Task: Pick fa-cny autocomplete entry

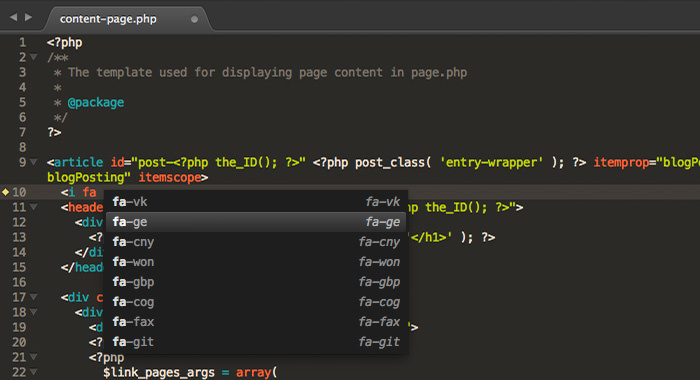Action: (x=256, y=242)
